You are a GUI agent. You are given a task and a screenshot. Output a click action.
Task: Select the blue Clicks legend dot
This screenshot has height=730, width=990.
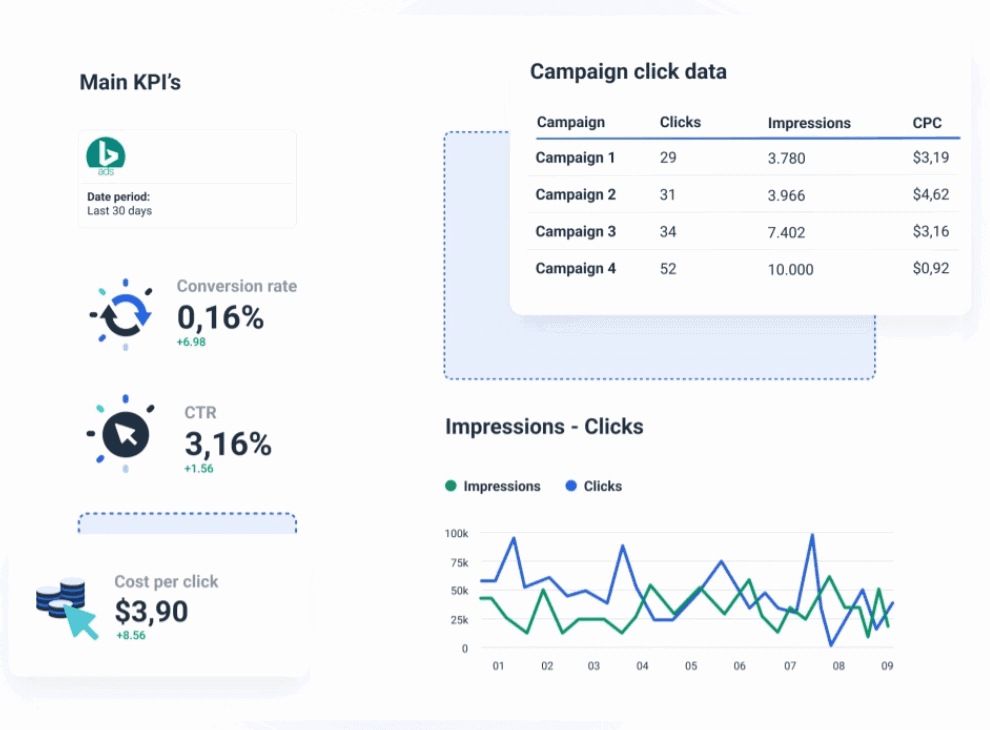pyautogui.click(x=570, y=486)
